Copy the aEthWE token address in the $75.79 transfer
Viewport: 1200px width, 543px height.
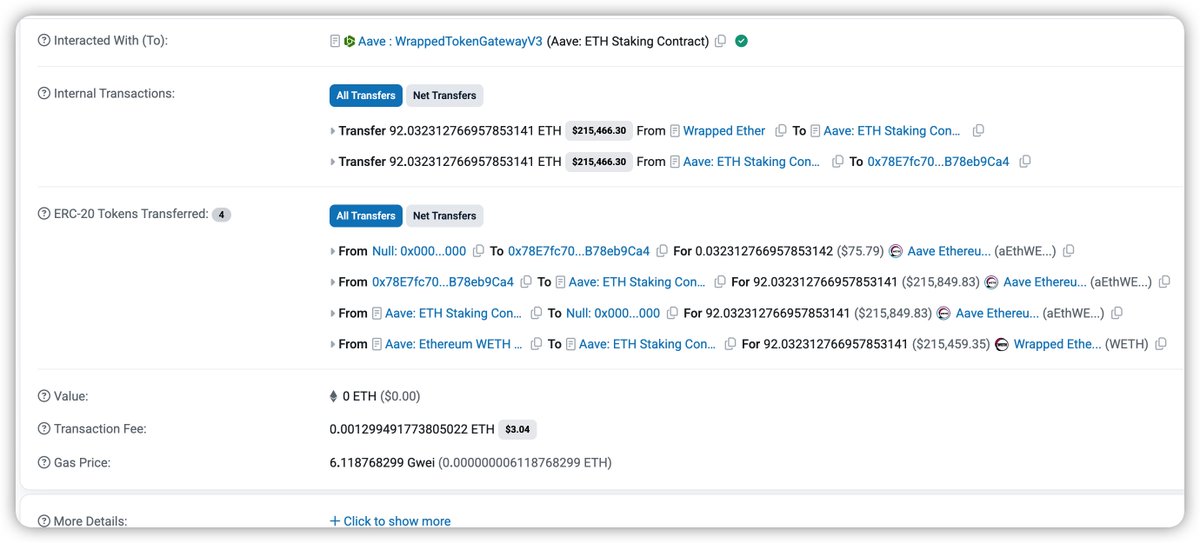(x=1069, y=251)
